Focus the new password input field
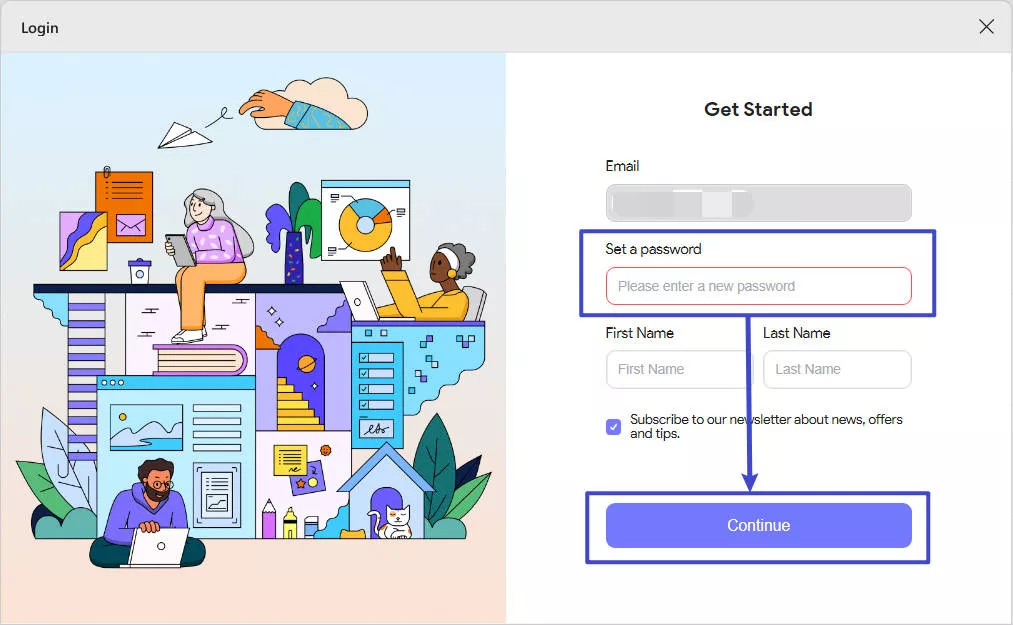Image resolution: width=1013 pixels, height=625 pixels. coord(758,286)
